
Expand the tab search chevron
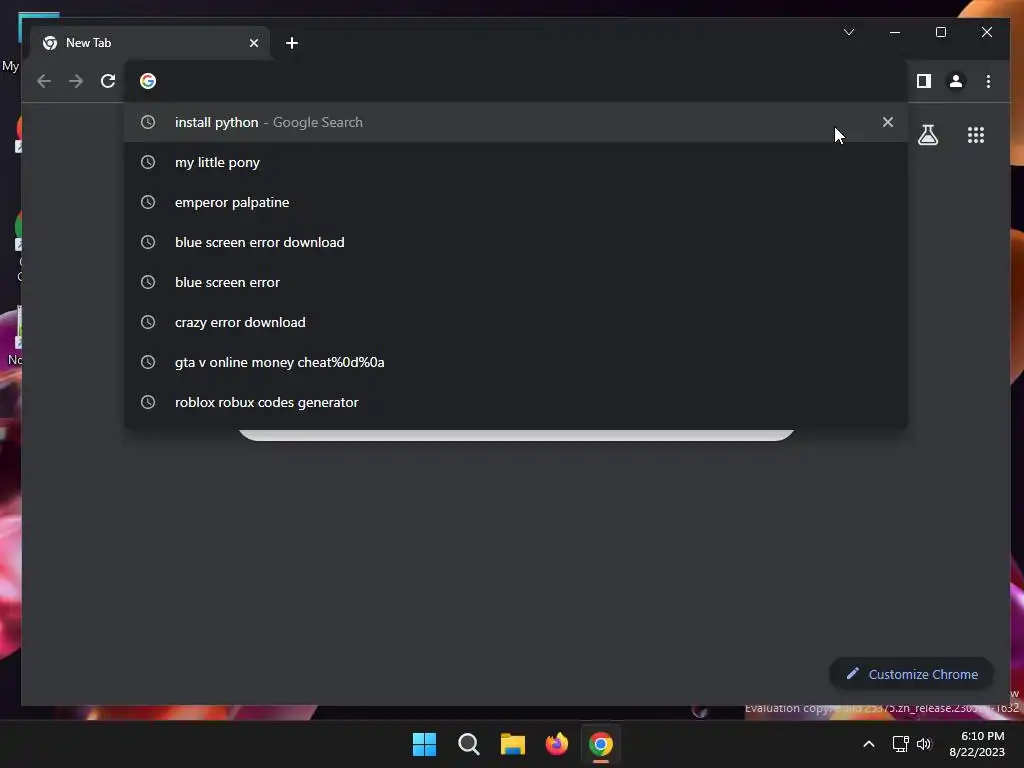(849, 32)
